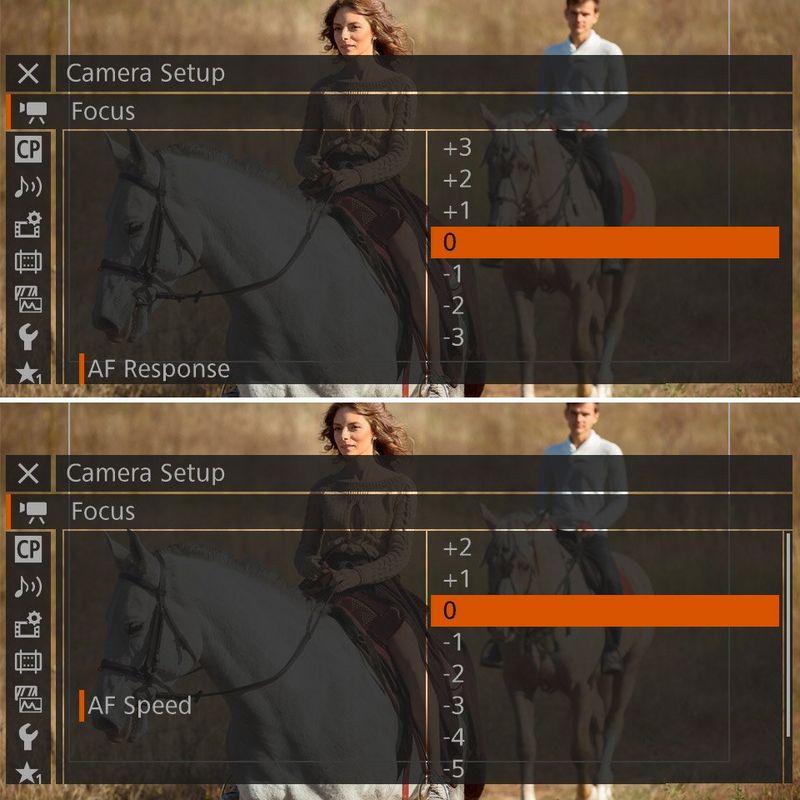Open System Setup wrench icon in bottom panel
The width and height of the screenshot is (800, 800).
click(x=28, y=737)
